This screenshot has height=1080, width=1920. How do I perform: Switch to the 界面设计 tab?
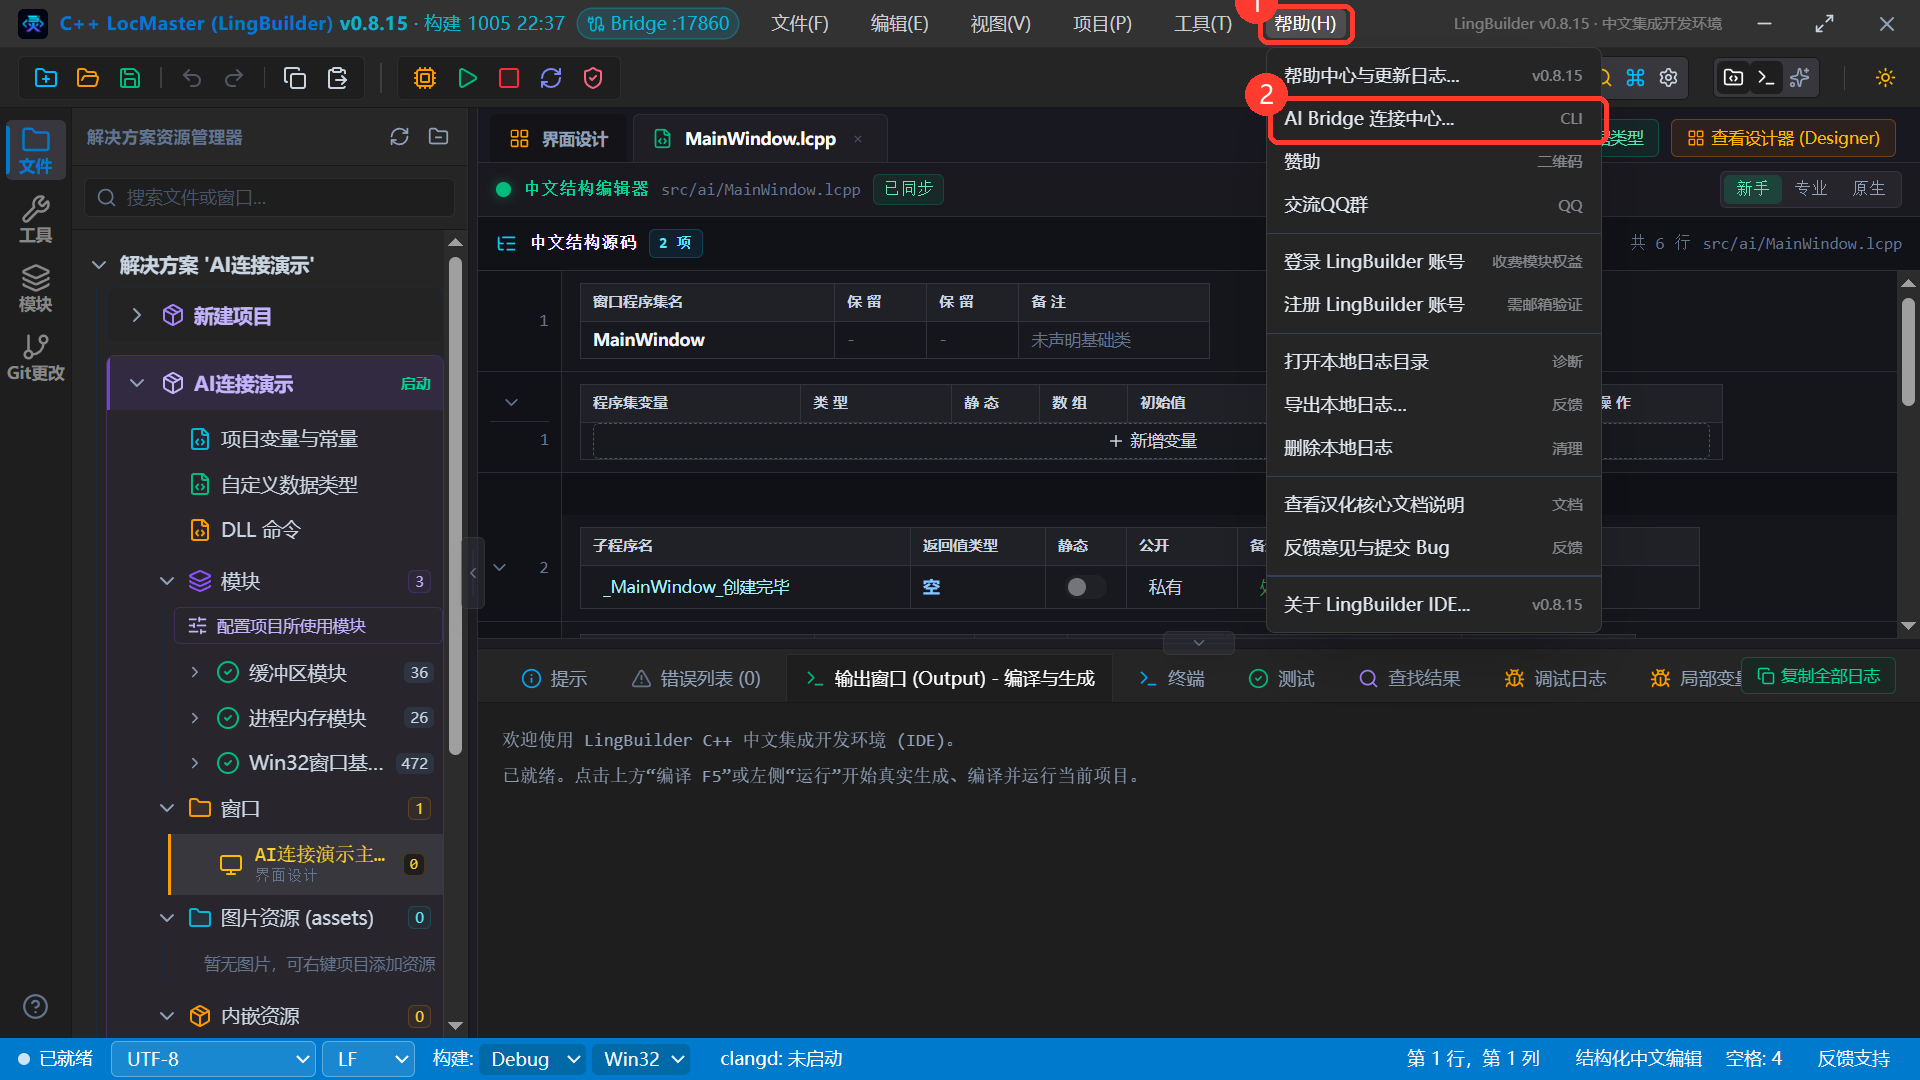point(559,139)
